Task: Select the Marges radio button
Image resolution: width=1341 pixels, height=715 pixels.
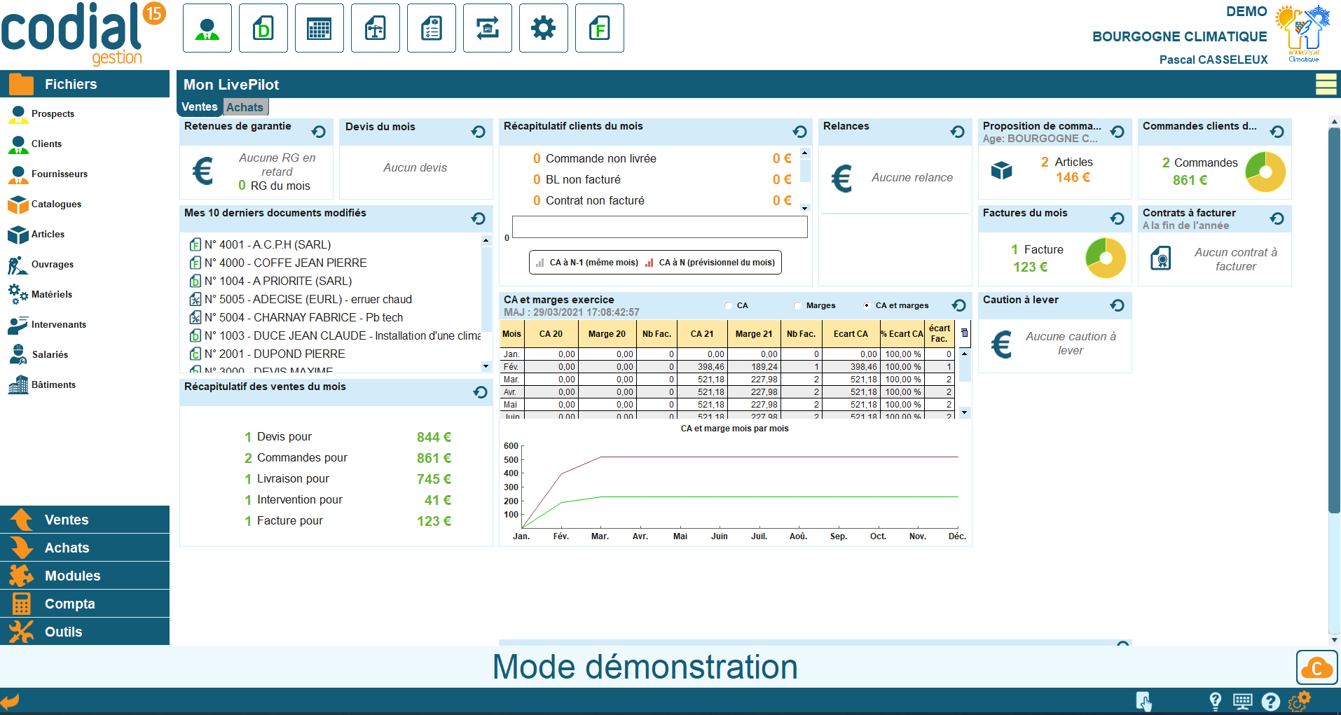Action: point(797,306)
